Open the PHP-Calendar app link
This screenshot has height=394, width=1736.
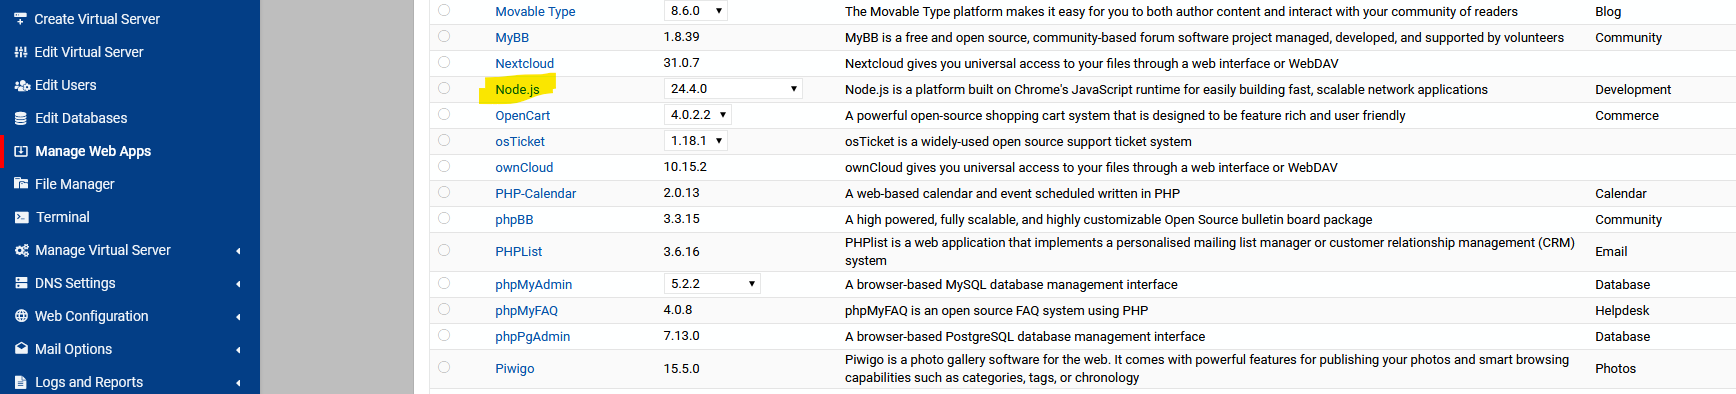535,194
